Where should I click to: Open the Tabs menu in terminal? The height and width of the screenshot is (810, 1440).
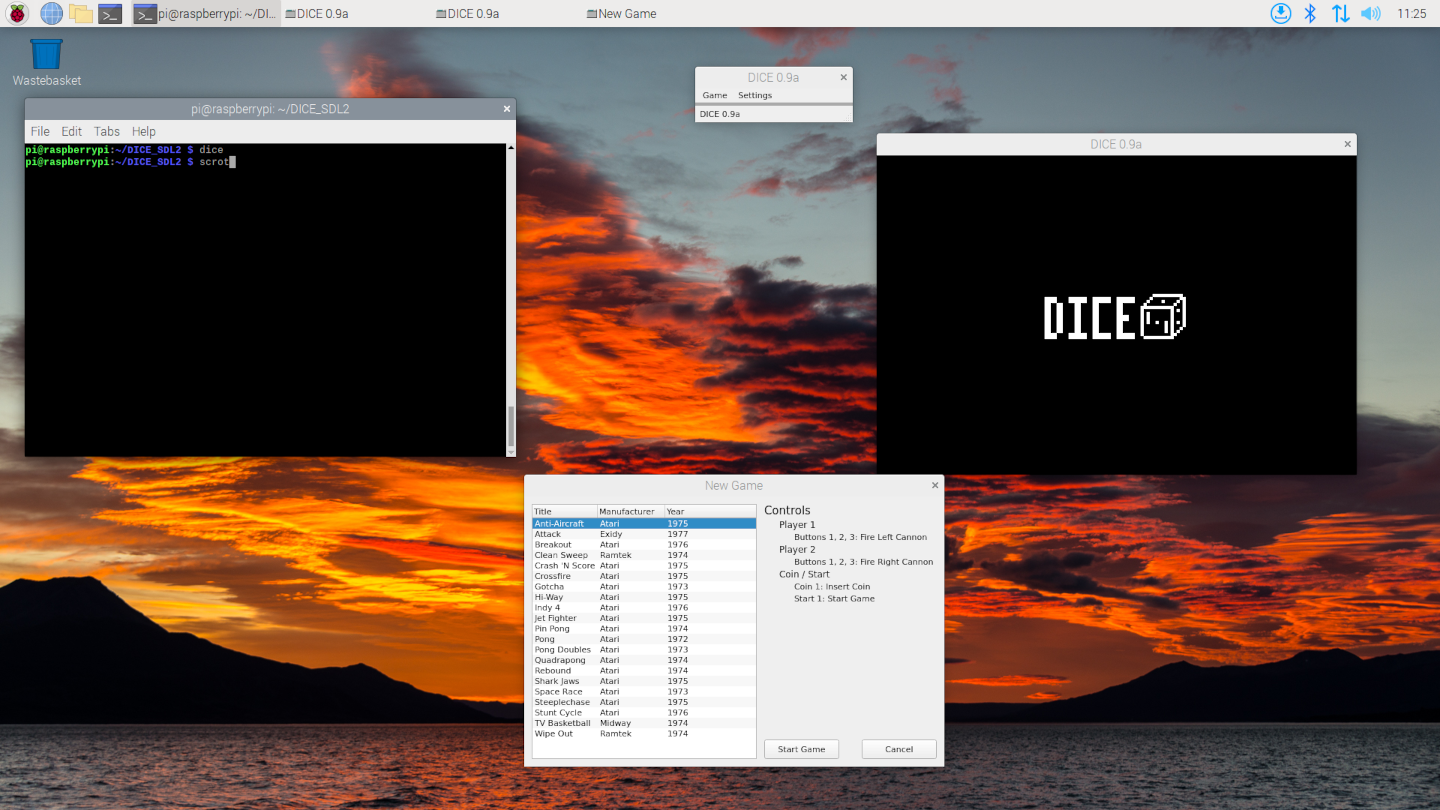click(107, 131)
